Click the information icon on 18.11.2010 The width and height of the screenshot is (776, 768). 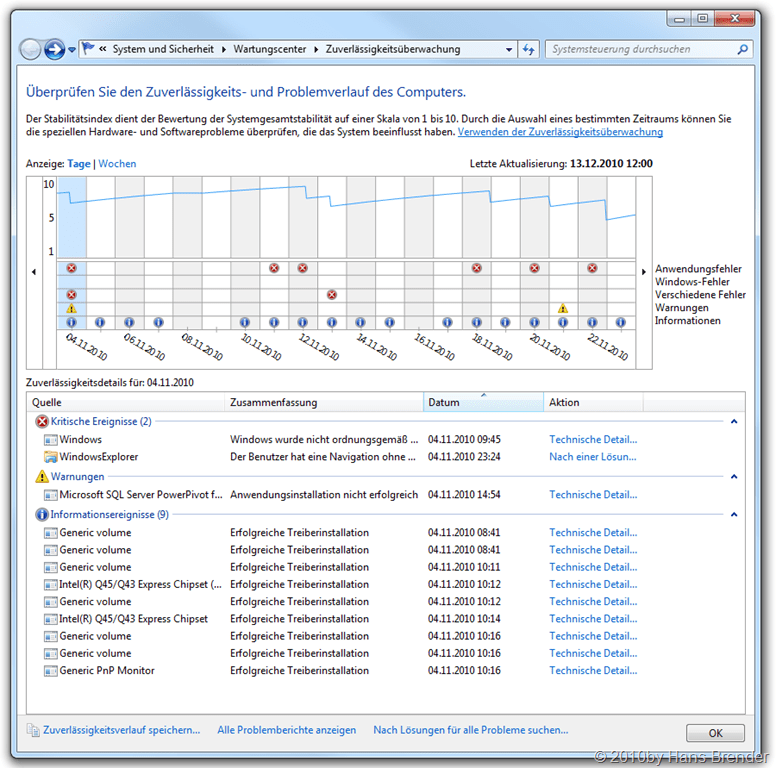[x=477, y=323]
